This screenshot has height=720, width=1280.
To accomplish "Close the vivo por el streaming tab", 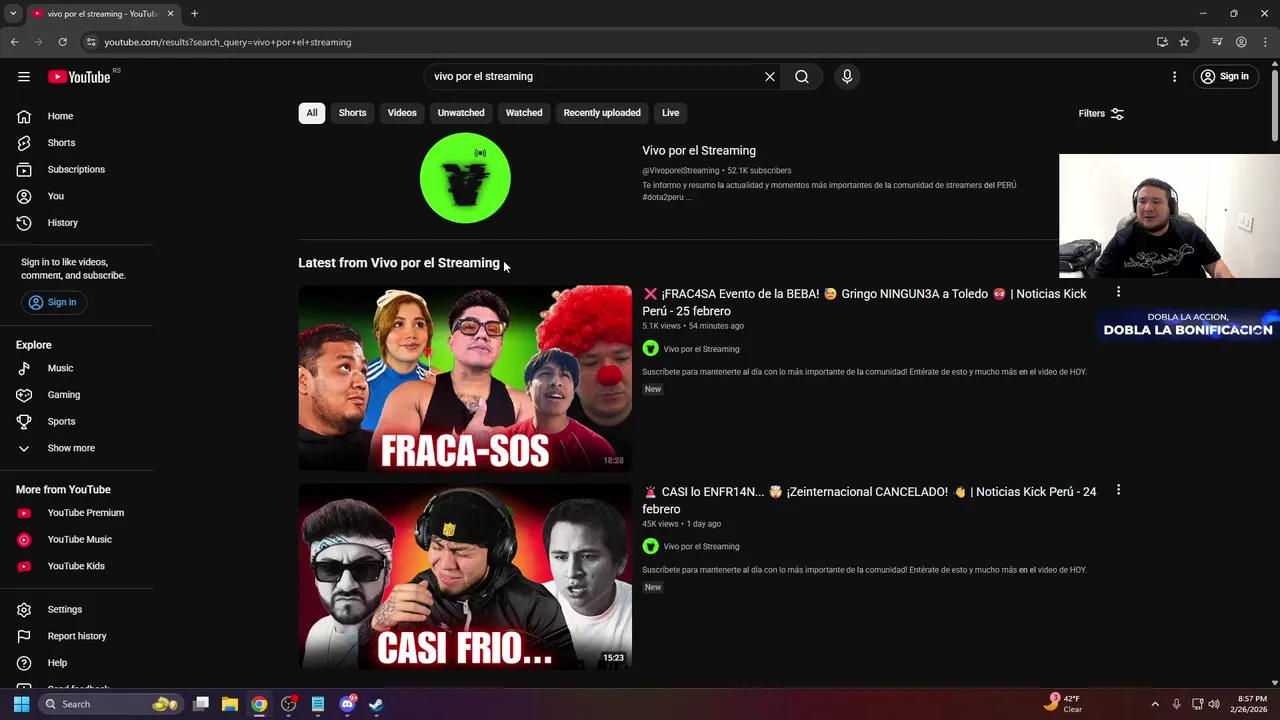I will coord(170,14).
